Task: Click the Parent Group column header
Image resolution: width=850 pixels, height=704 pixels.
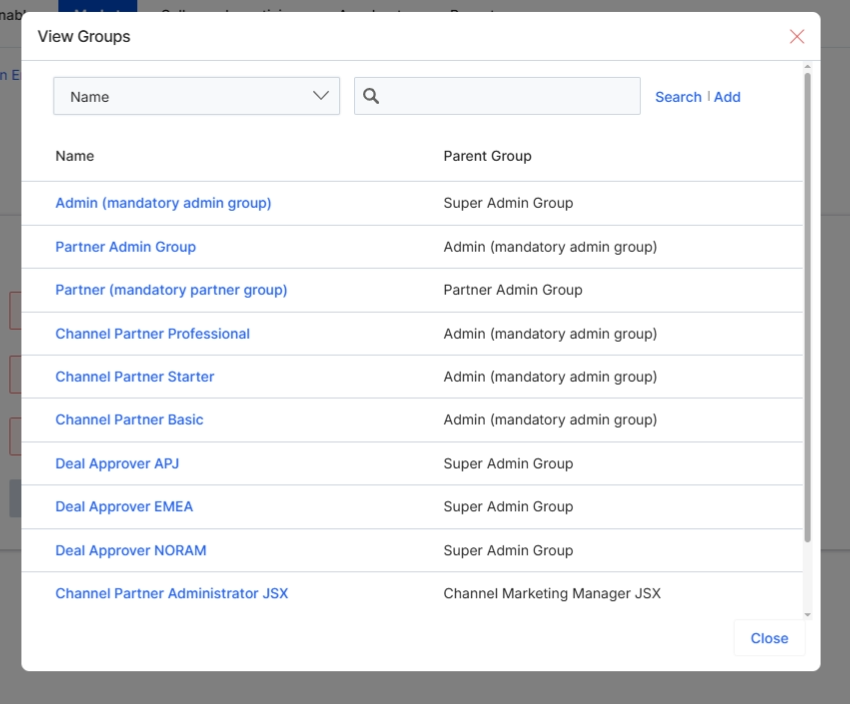Action: [487, 156]
